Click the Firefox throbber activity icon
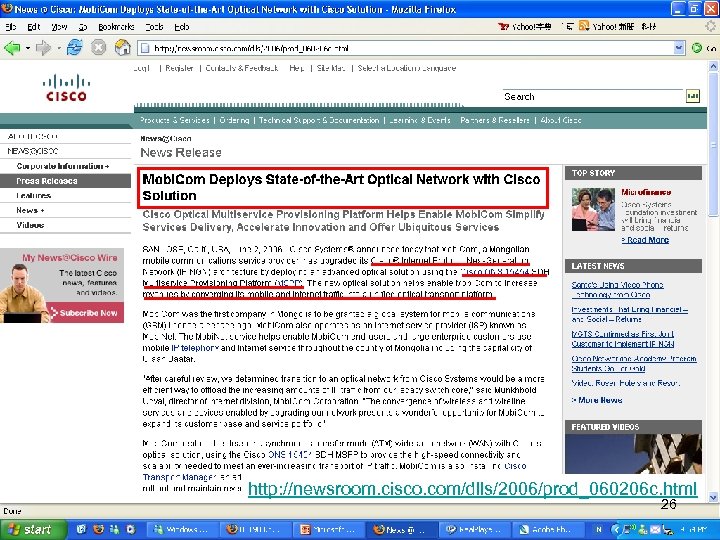 click(x=711, y=27)
